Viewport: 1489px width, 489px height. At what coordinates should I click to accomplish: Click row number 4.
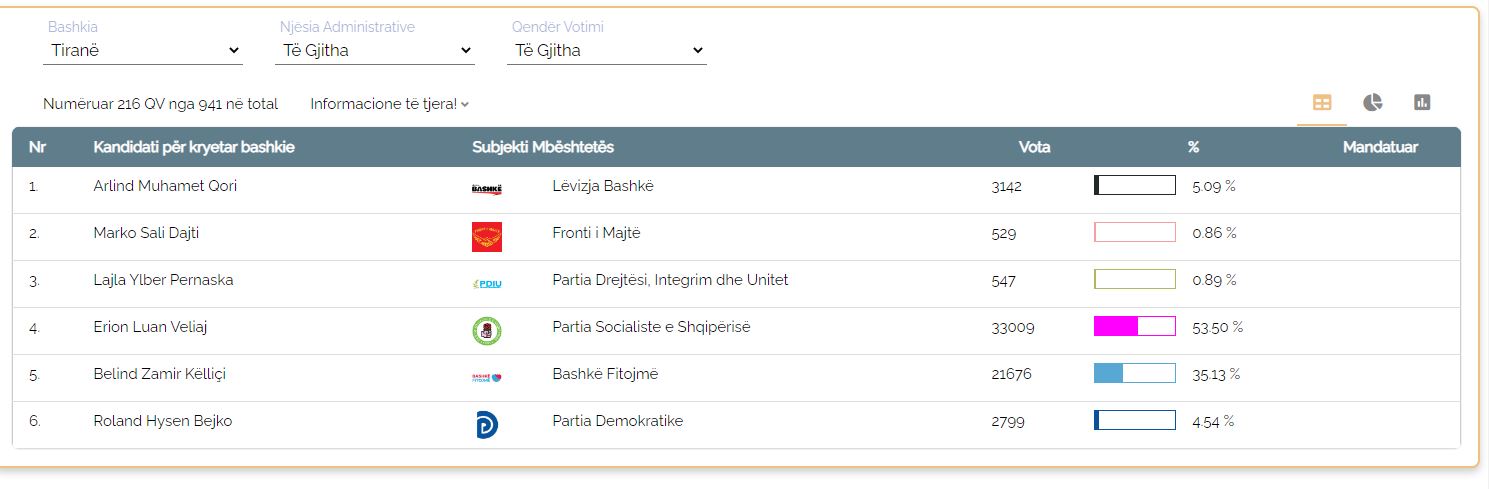34,328
